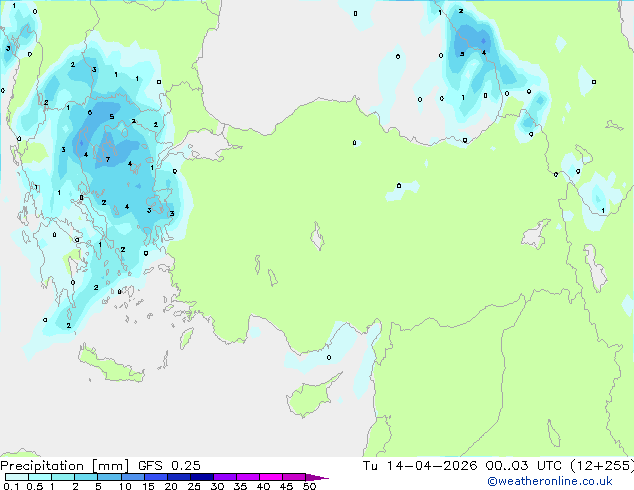
Task: Click the 0.1–0.5 mm palest legend swatch
Action: [x=17, y=477]
